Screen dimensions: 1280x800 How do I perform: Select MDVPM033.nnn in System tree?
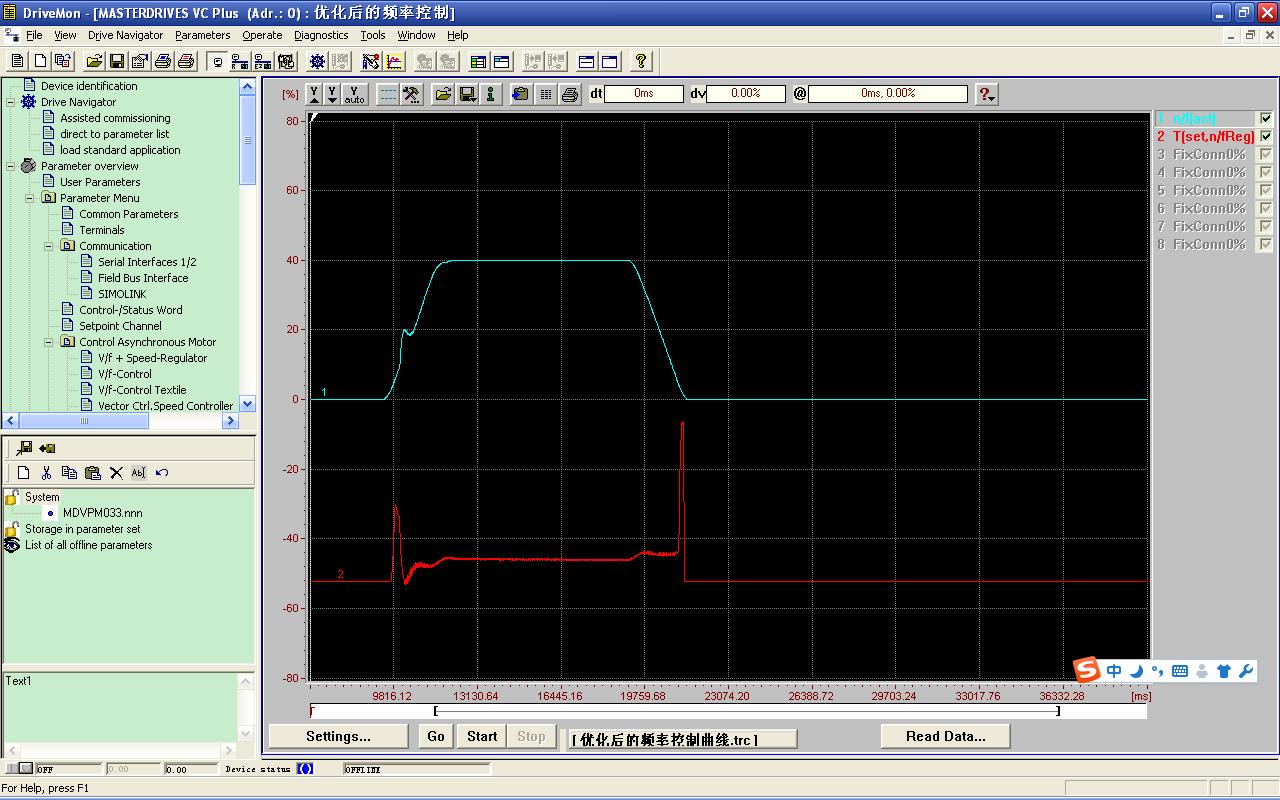coord(102,513)
